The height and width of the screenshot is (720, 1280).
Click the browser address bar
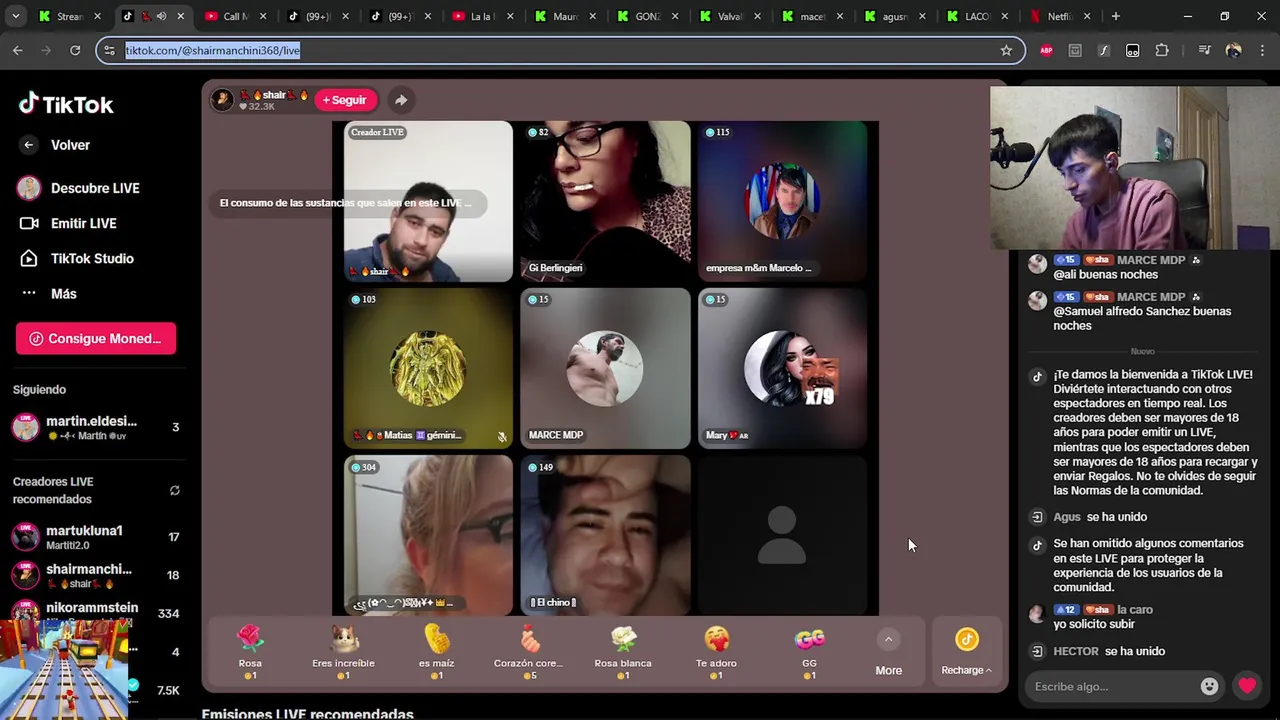tap(560, 50)
